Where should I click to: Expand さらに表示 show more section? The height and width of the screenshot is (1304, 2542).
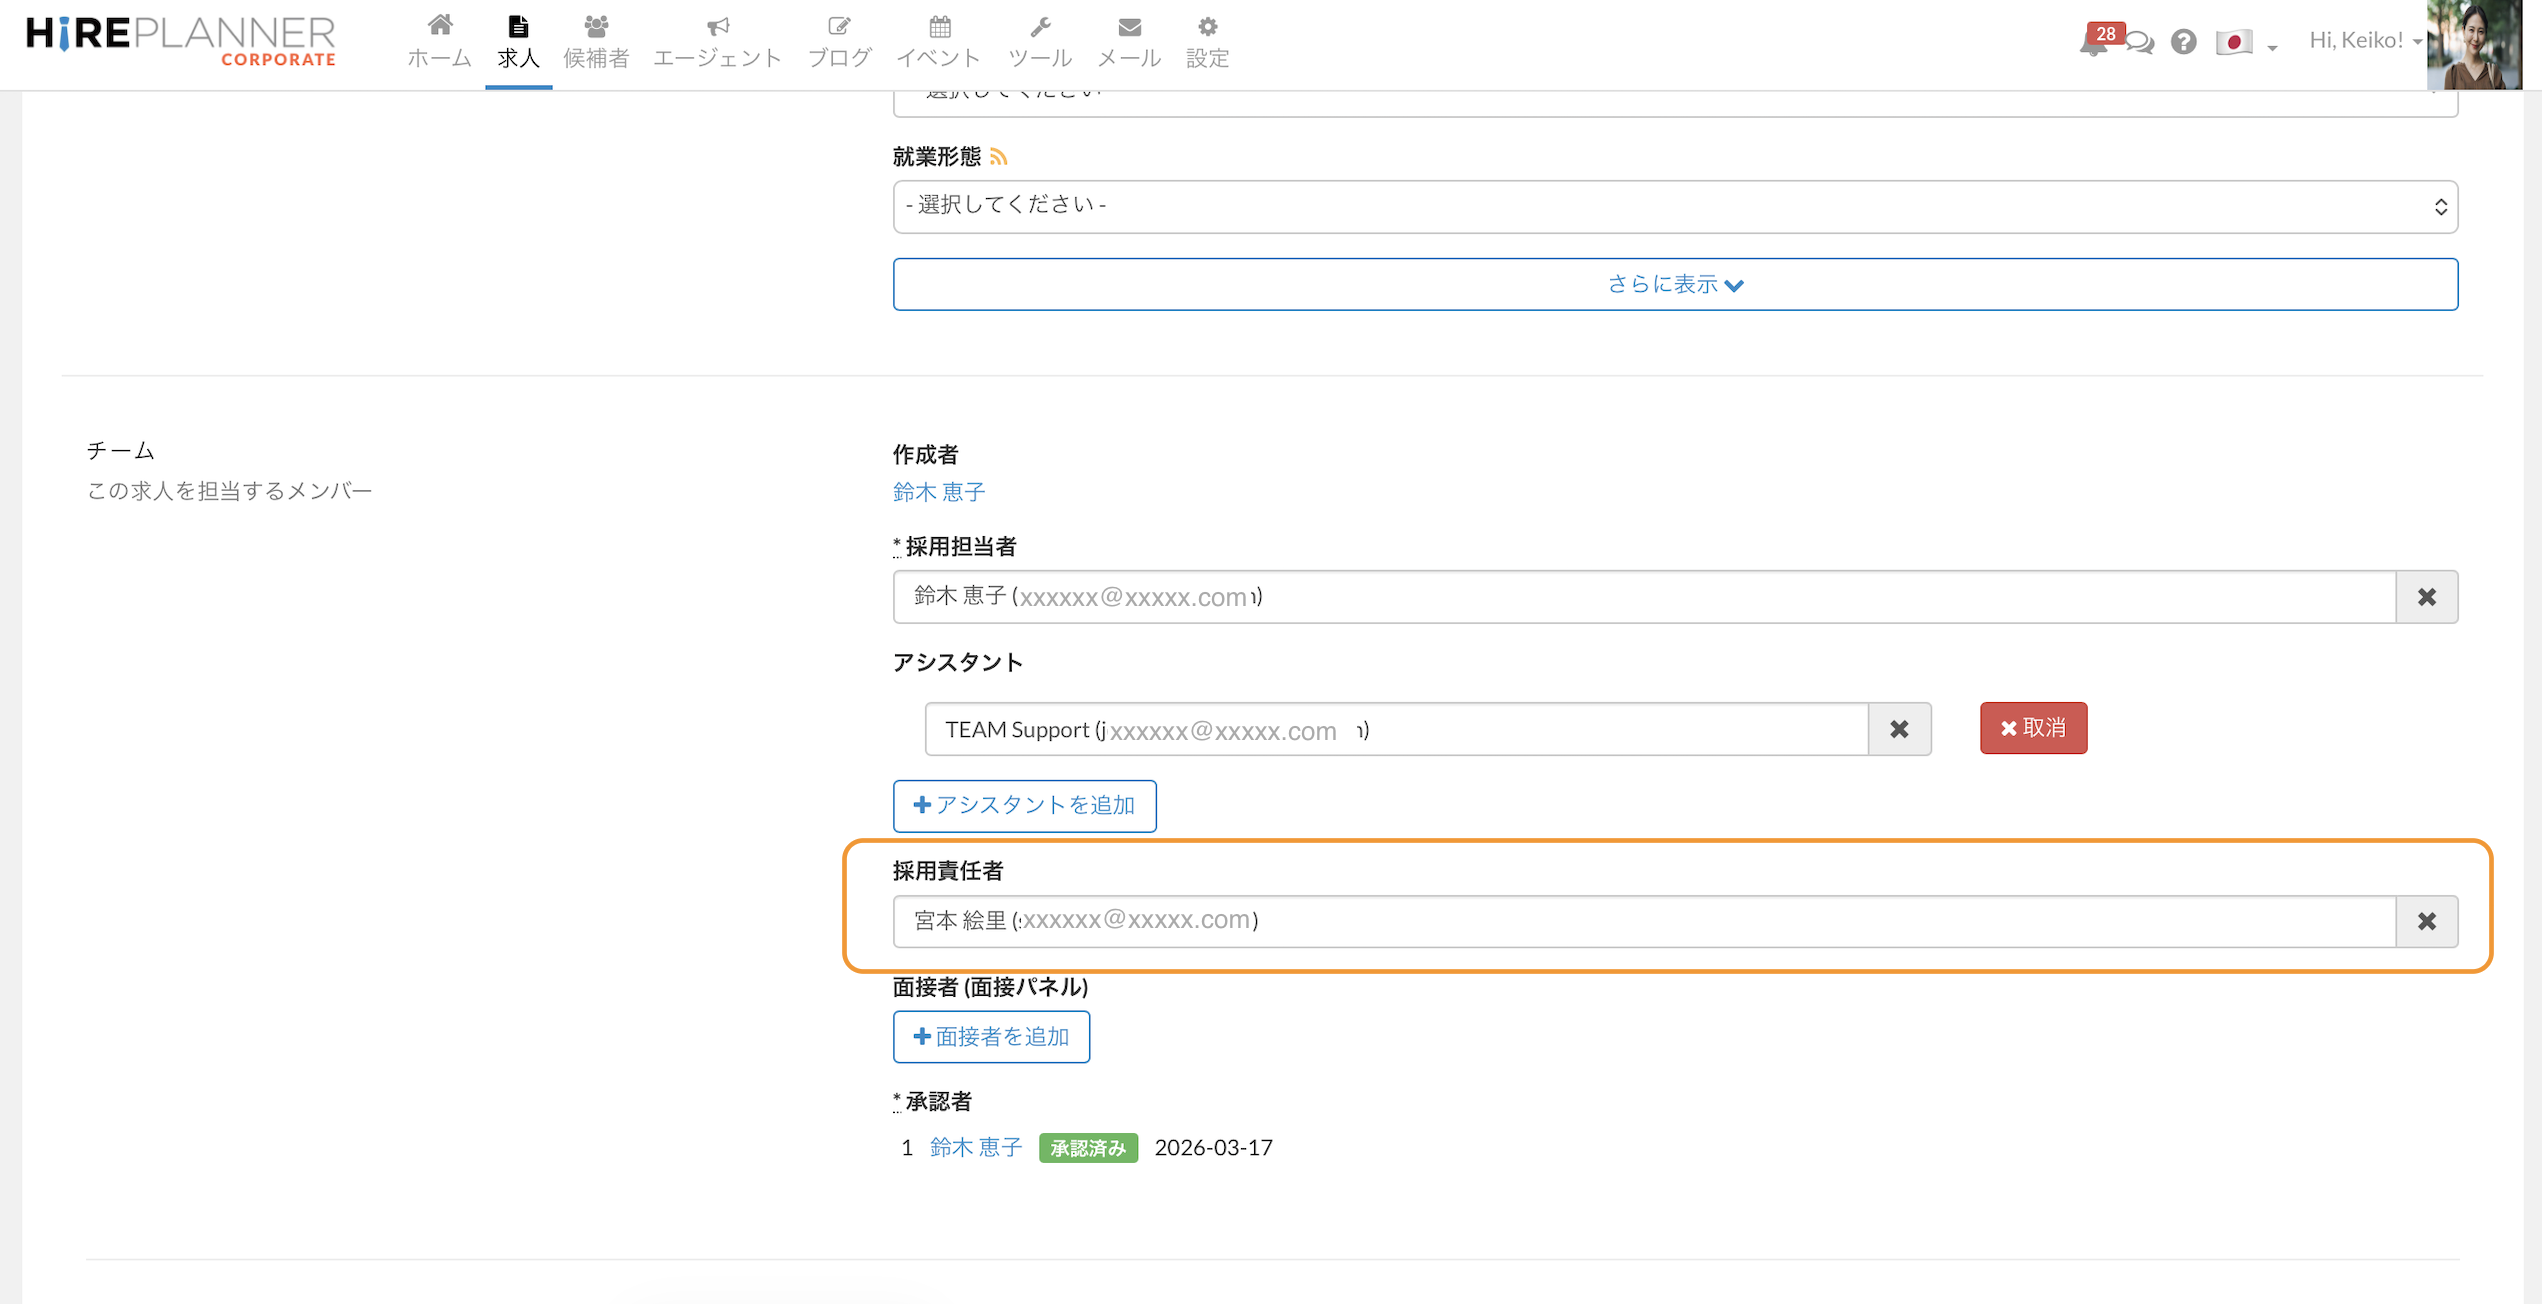click(x=1675, y=284)
